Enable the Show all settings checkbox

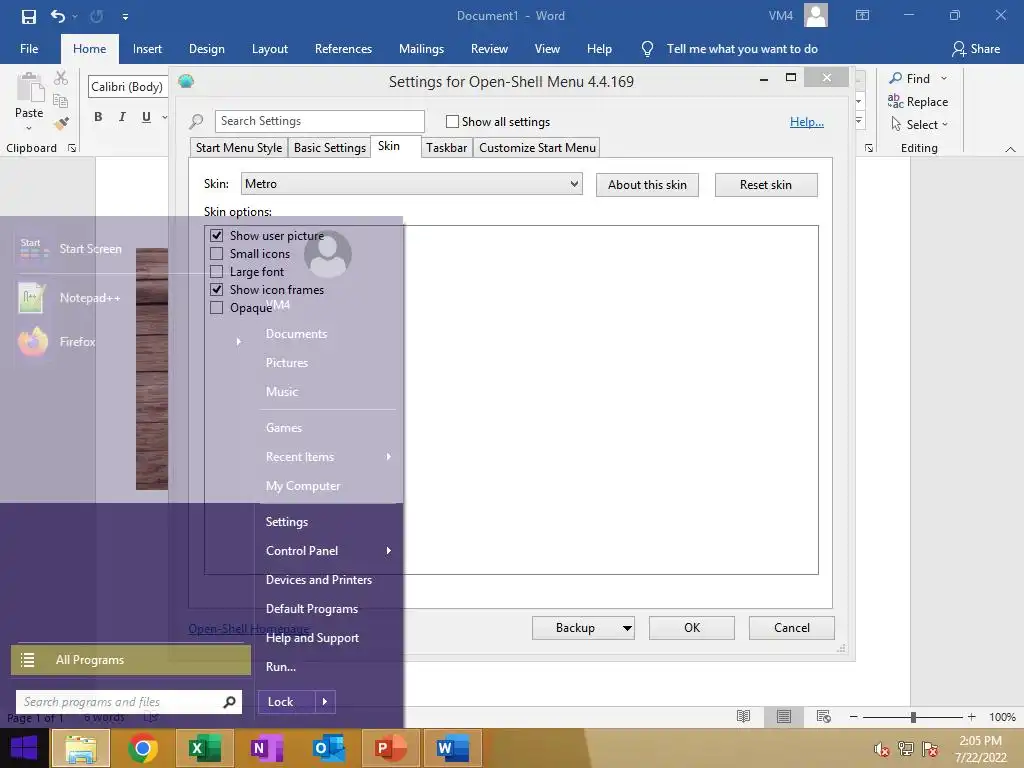[x=452, y=121]
